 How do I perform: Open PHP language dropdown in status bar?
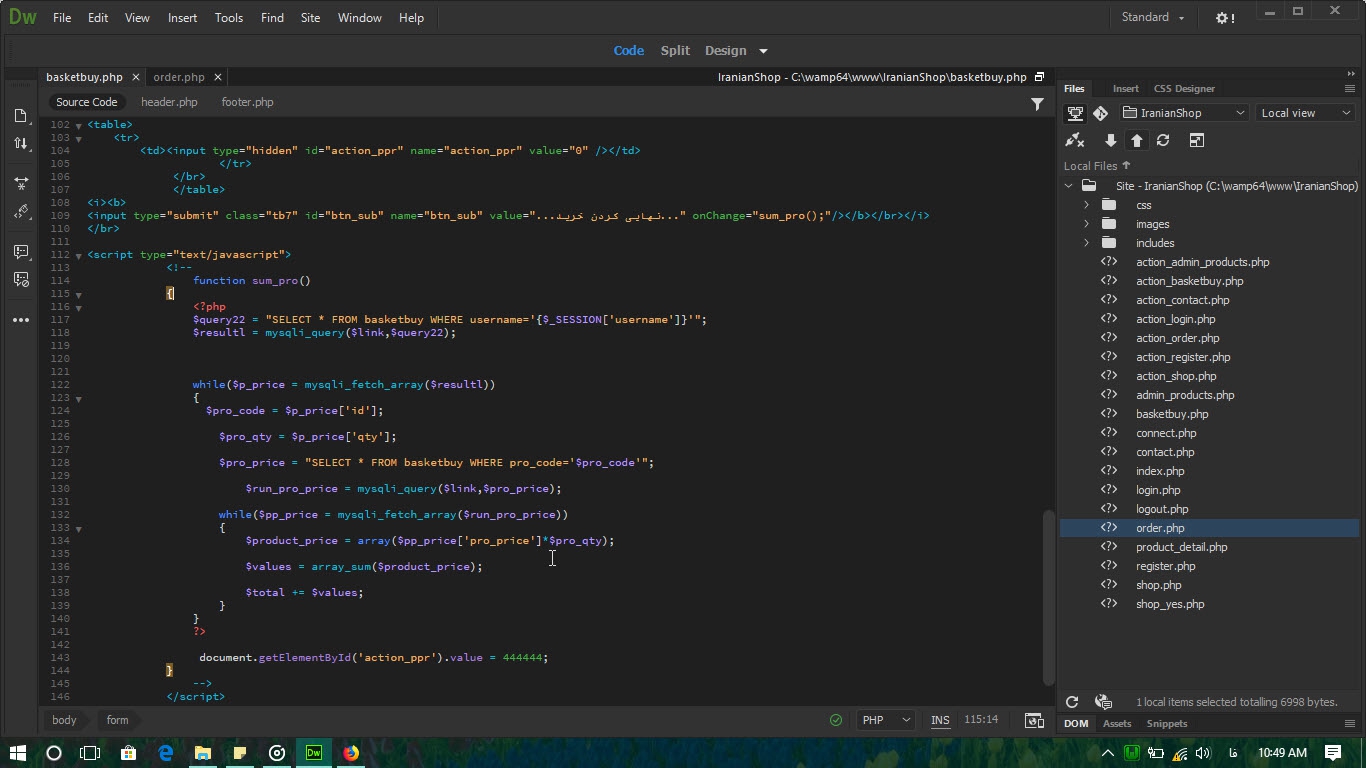point(886,720)
